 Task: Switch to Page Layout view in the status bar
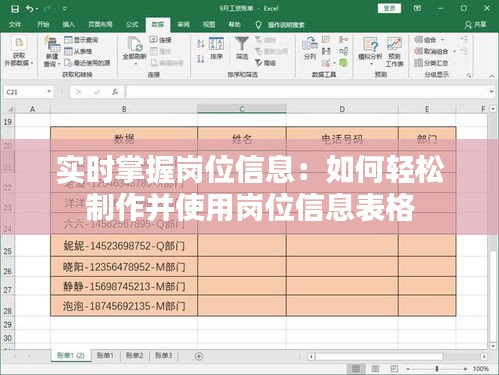tap(375, 368)
